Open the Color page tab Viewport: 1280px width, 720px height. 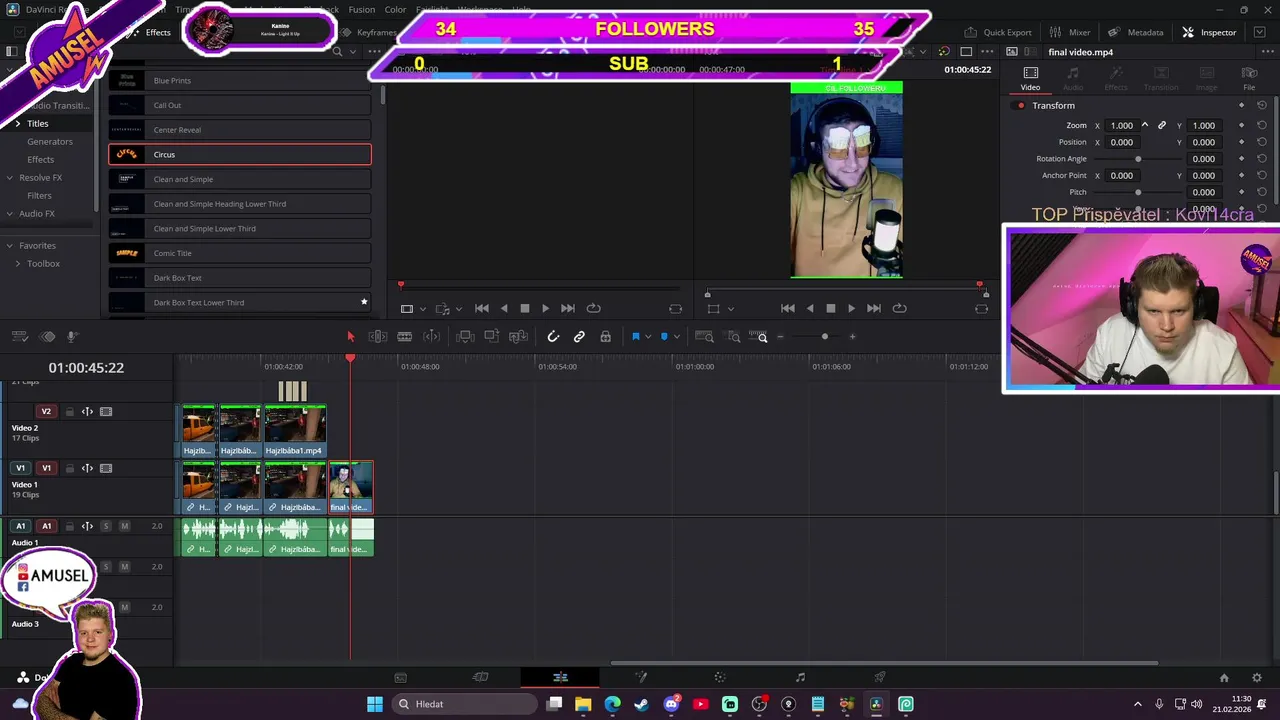720,677
